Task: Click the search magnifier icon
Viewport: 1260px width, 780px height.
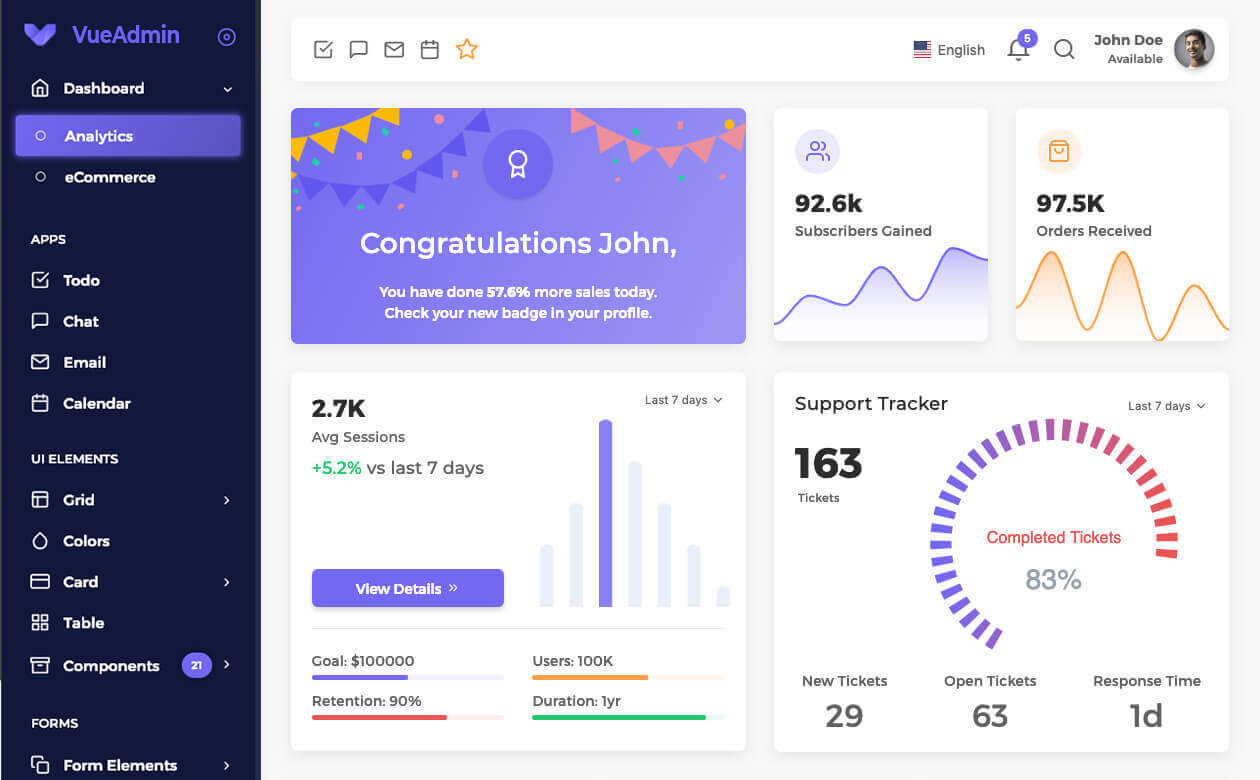Action: pos(1064,49)
